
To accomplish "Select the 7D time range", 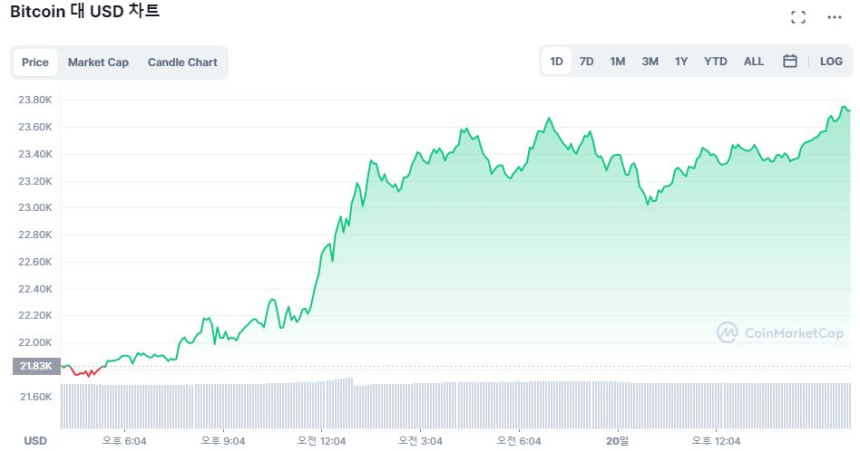I will [587, 61].
